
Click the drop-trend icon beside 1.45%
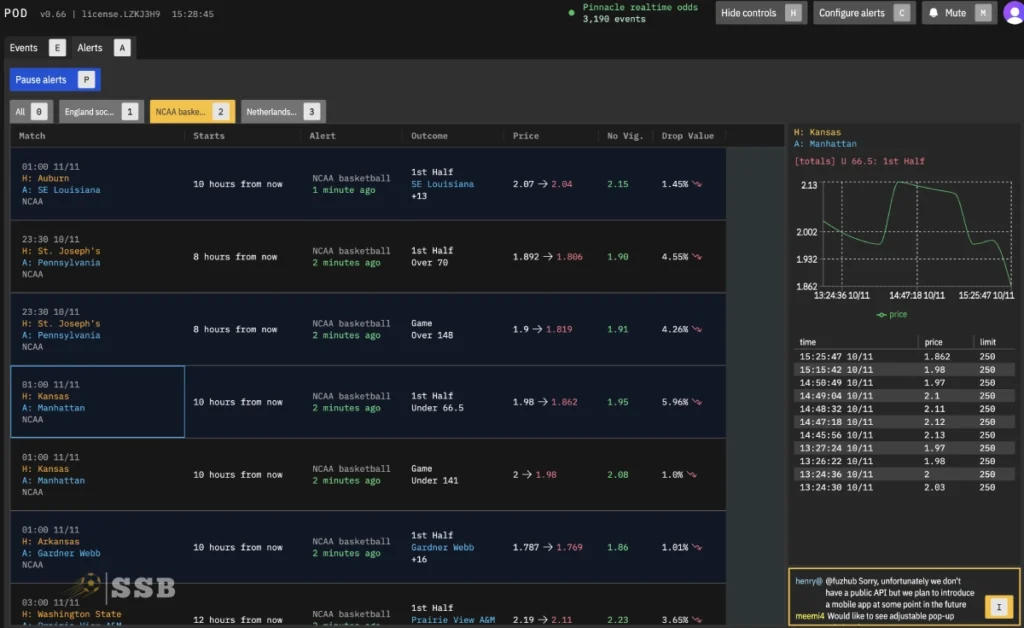coord(697,184)
